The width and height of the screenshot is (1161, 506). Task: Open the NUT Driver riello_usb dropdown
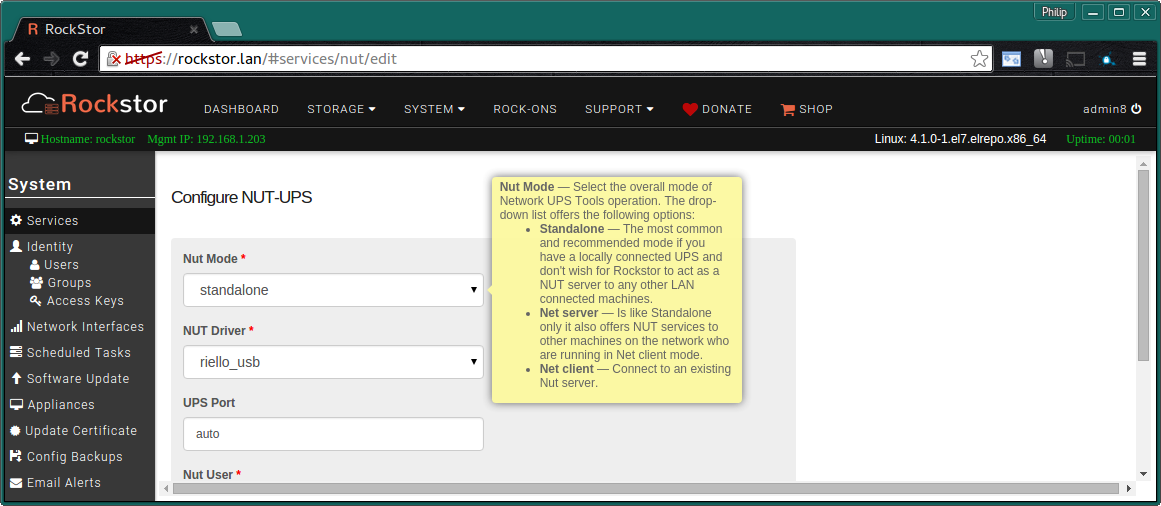tap(333, 362)
